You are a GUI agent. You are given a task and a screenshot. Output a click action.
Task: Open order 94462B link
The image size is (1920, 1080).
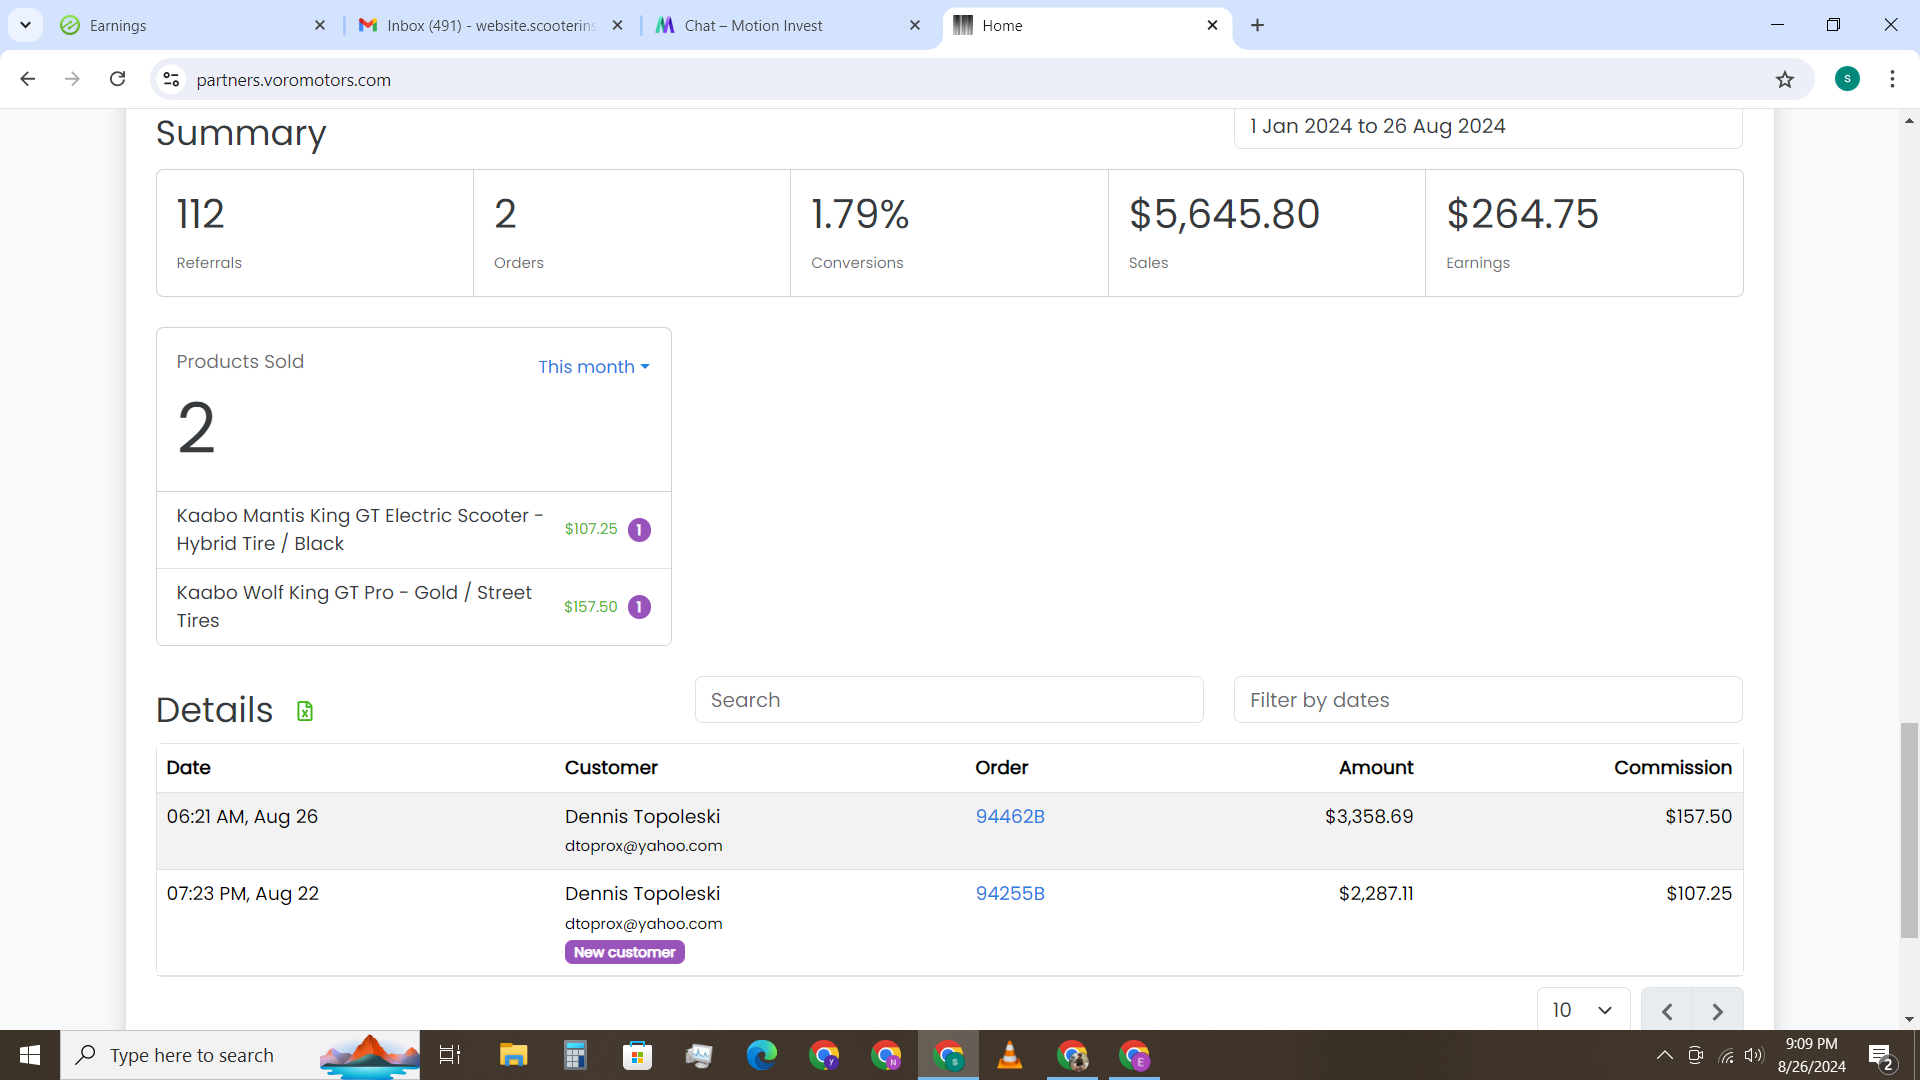[x=1010, y=817]
